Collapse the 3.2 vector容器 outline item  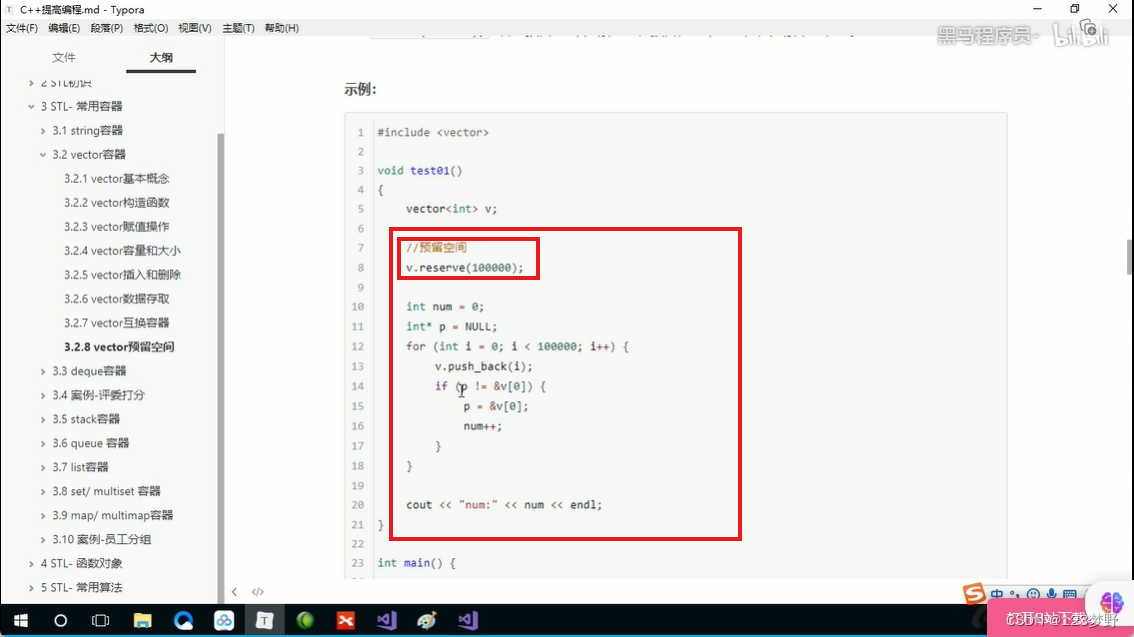43,155
